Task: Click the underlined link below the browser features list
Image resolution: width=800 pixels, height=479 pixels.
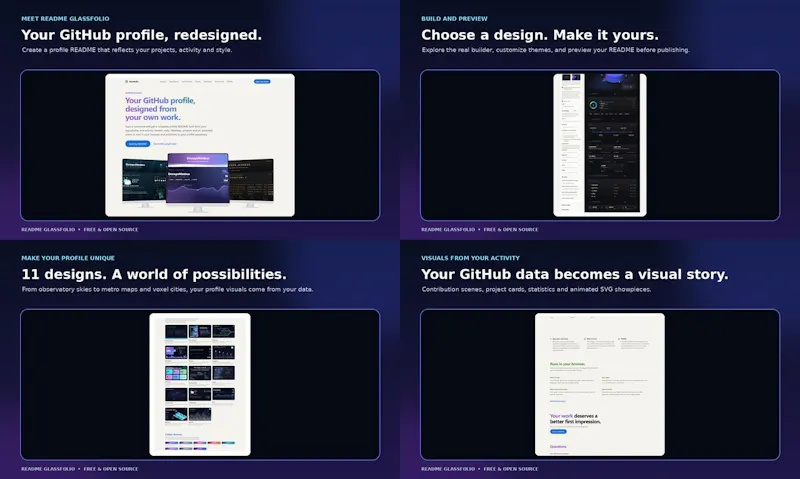Action: click(558, 401)
